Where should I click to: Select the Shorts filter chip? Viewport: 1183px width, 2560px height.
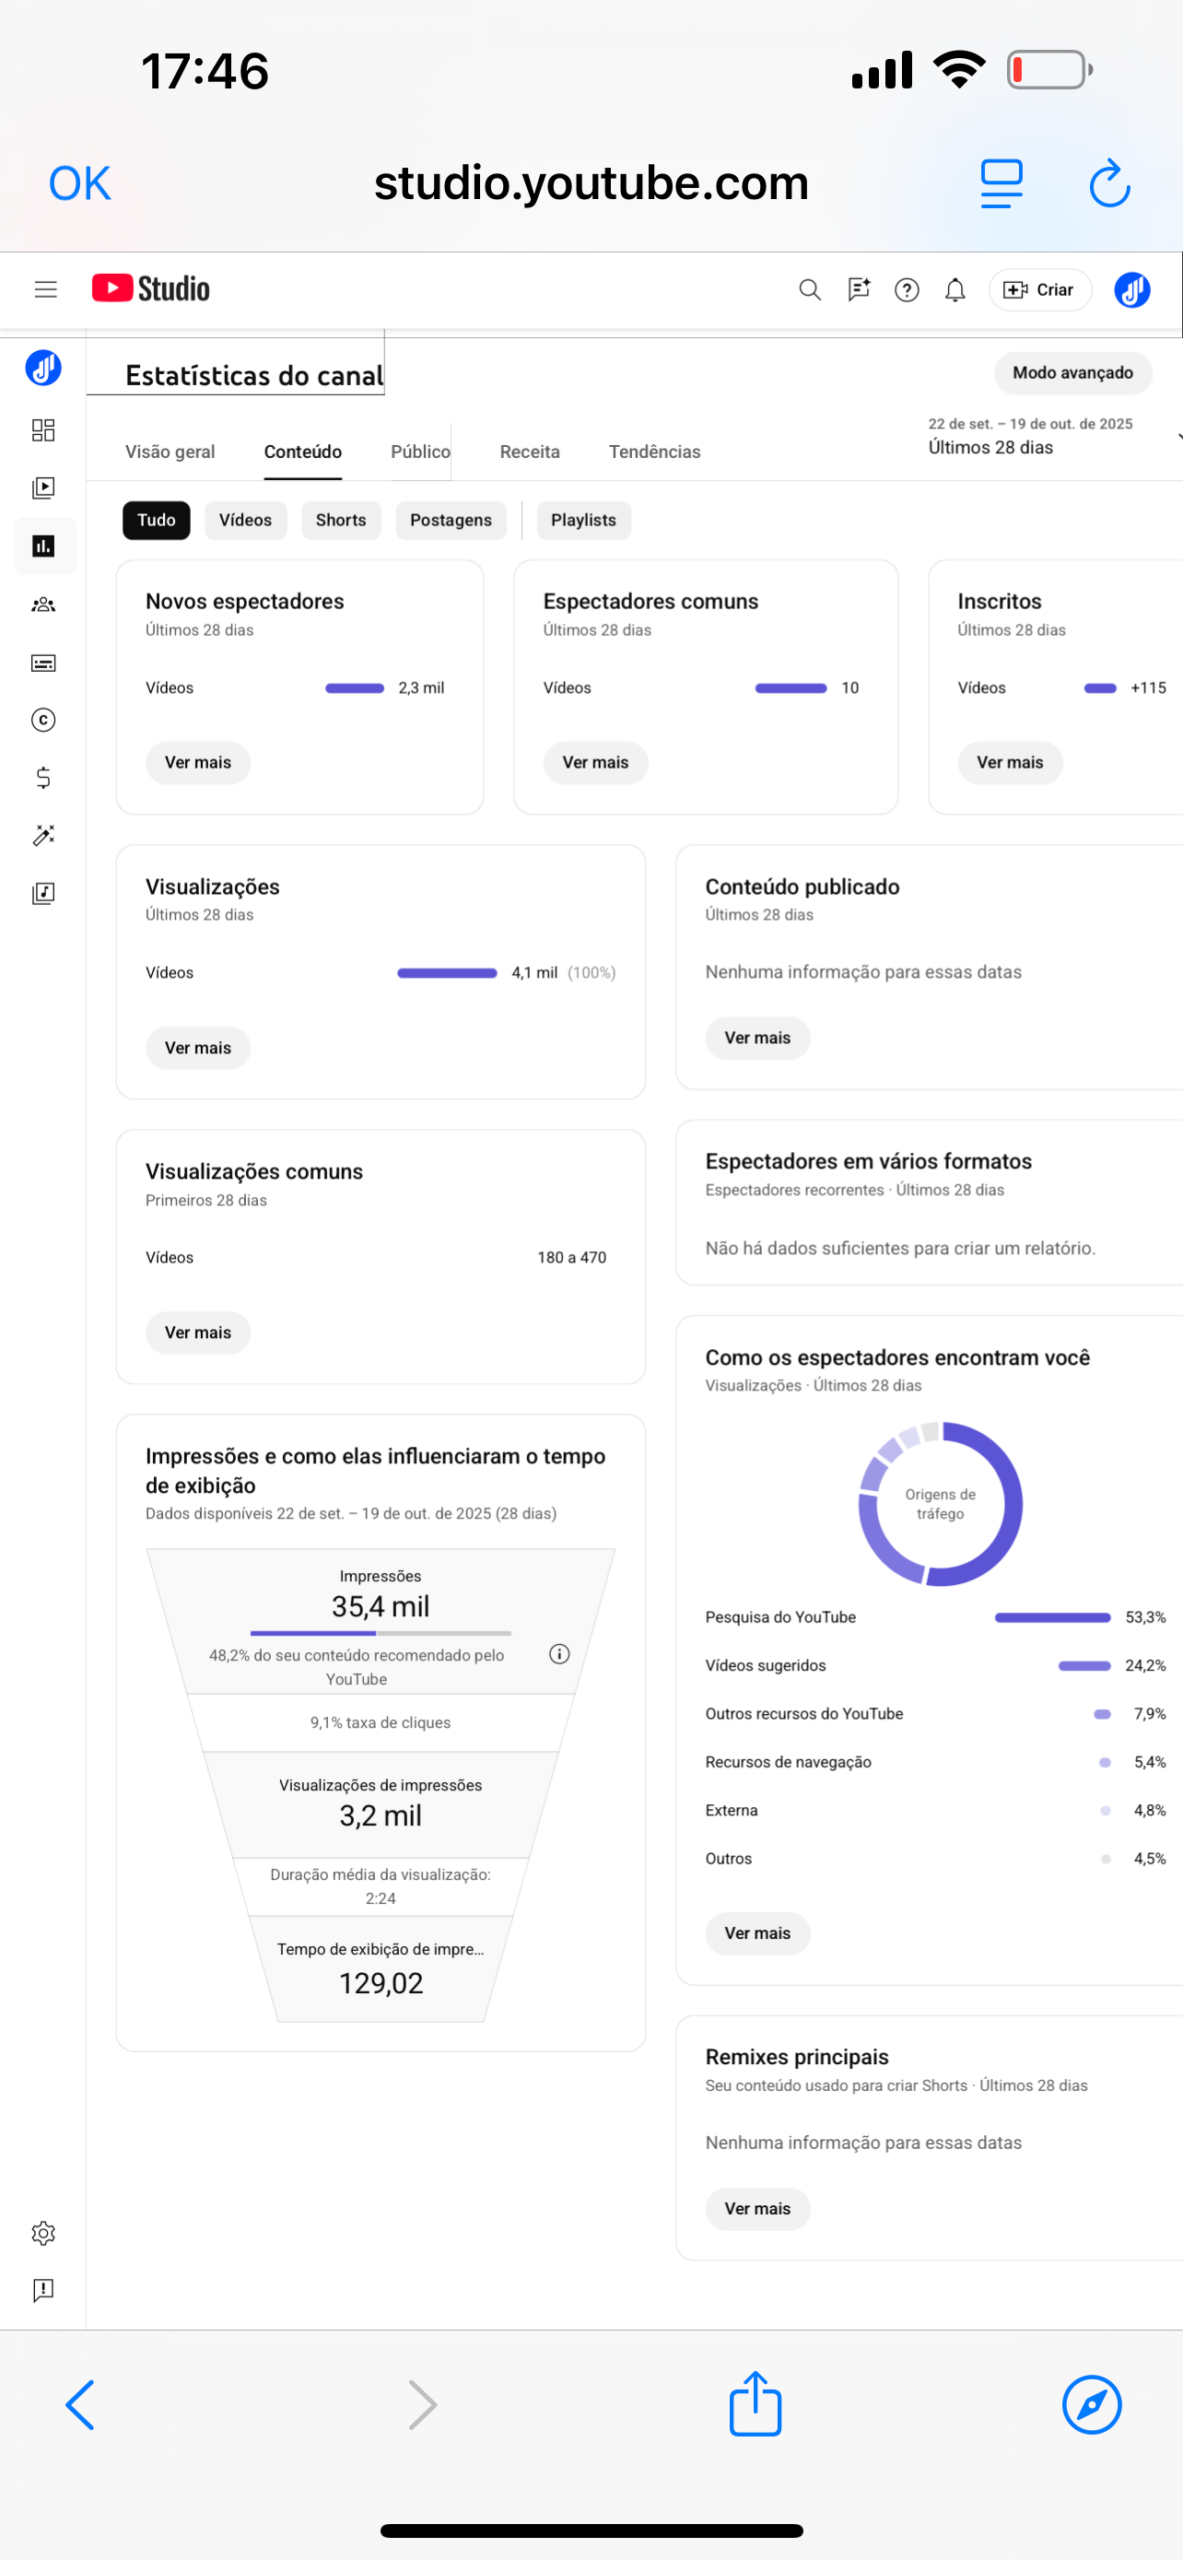[x=341, y=520]
